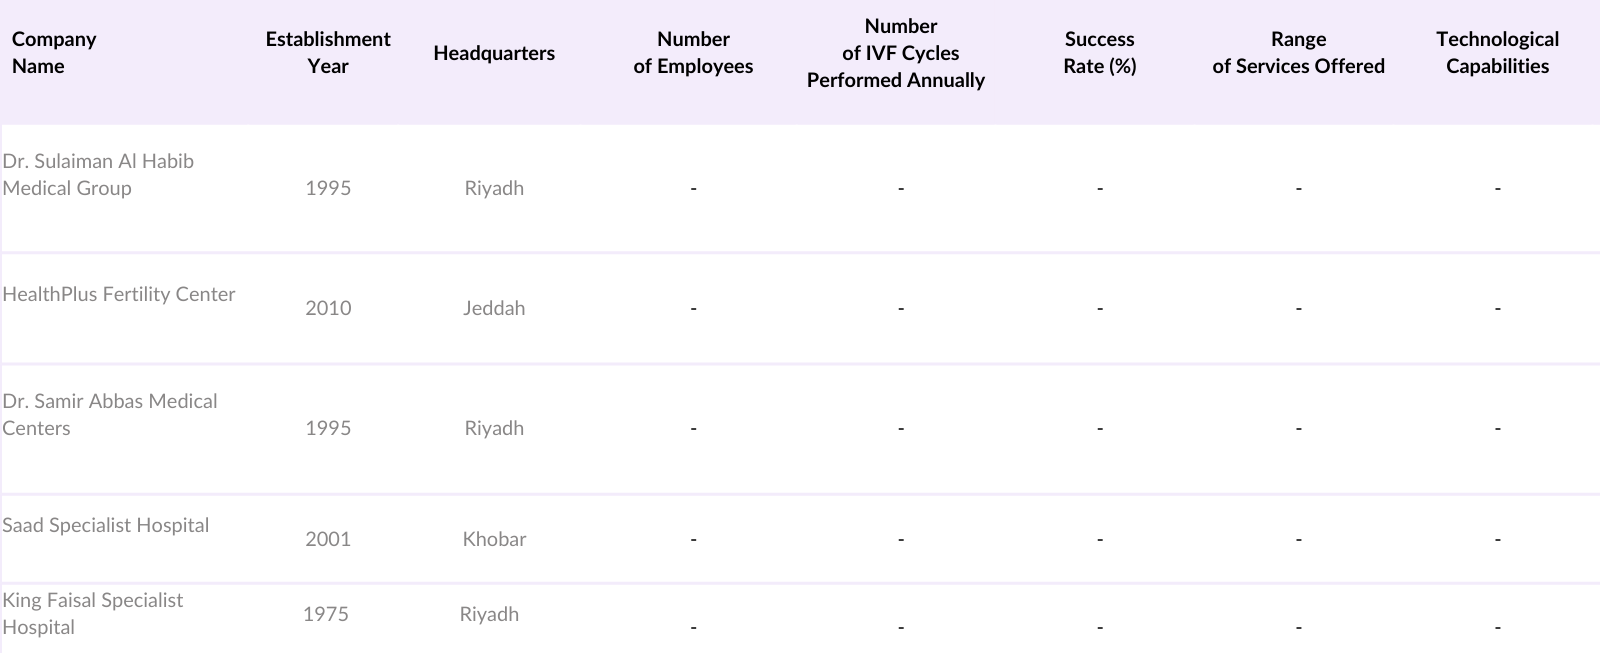The width and height of the screenshot is (1600, 653).
Task: Select Saad Specialist Hospital company name
Action: click(x=106, y=525)
